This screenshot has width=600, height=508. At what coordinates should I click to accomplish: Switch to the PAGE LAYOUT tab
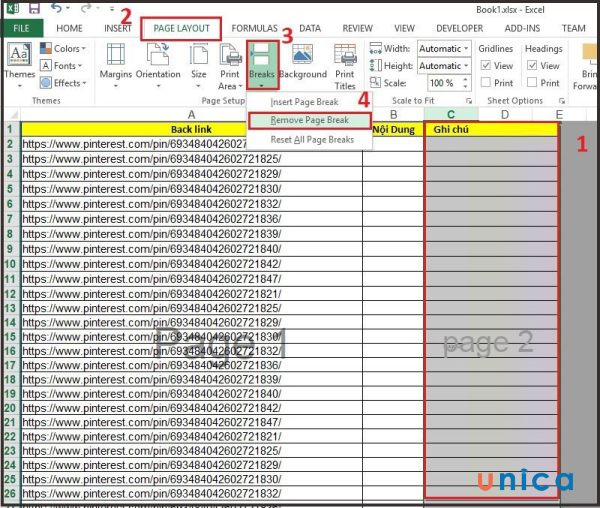181,28
